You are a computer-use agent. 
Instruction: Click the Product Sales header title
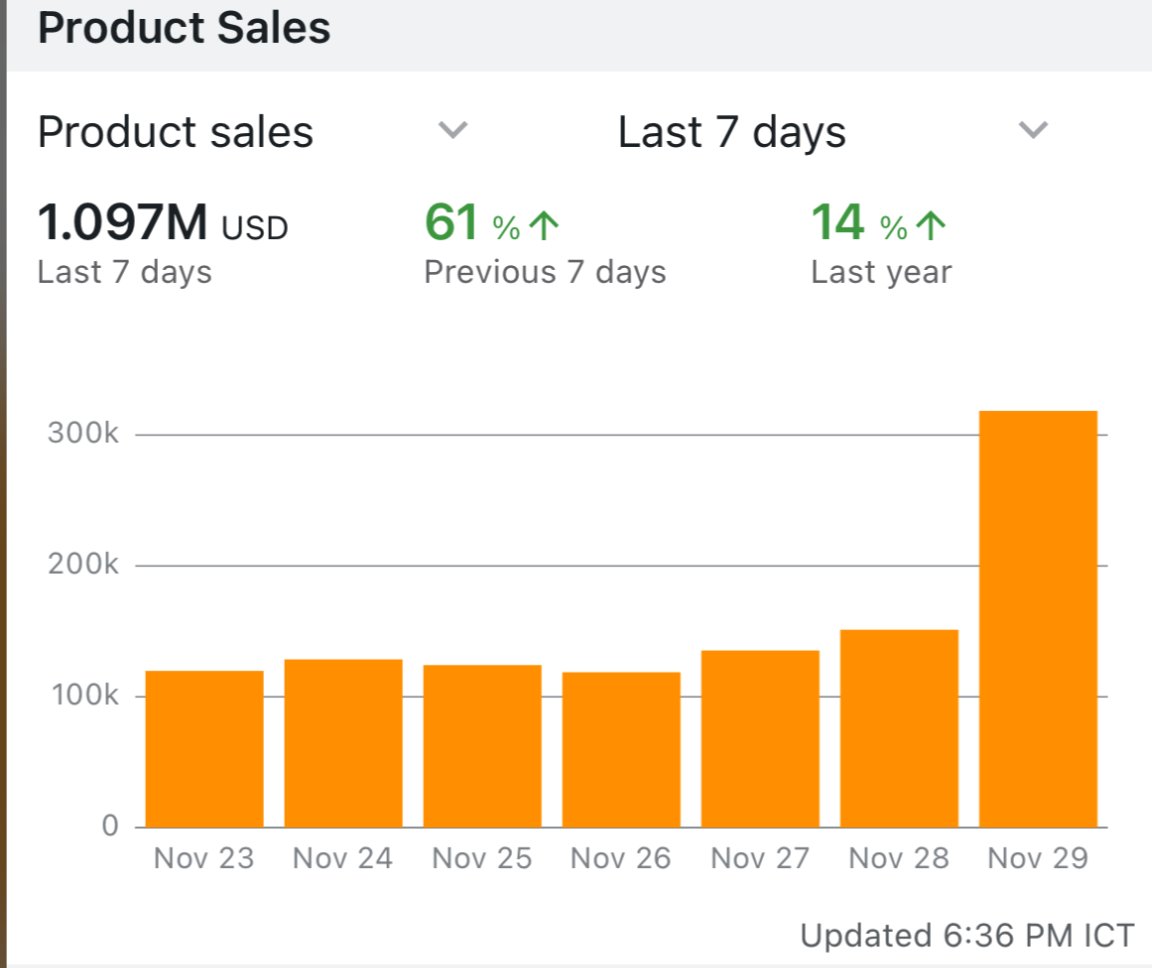click(x=183, y=28)
